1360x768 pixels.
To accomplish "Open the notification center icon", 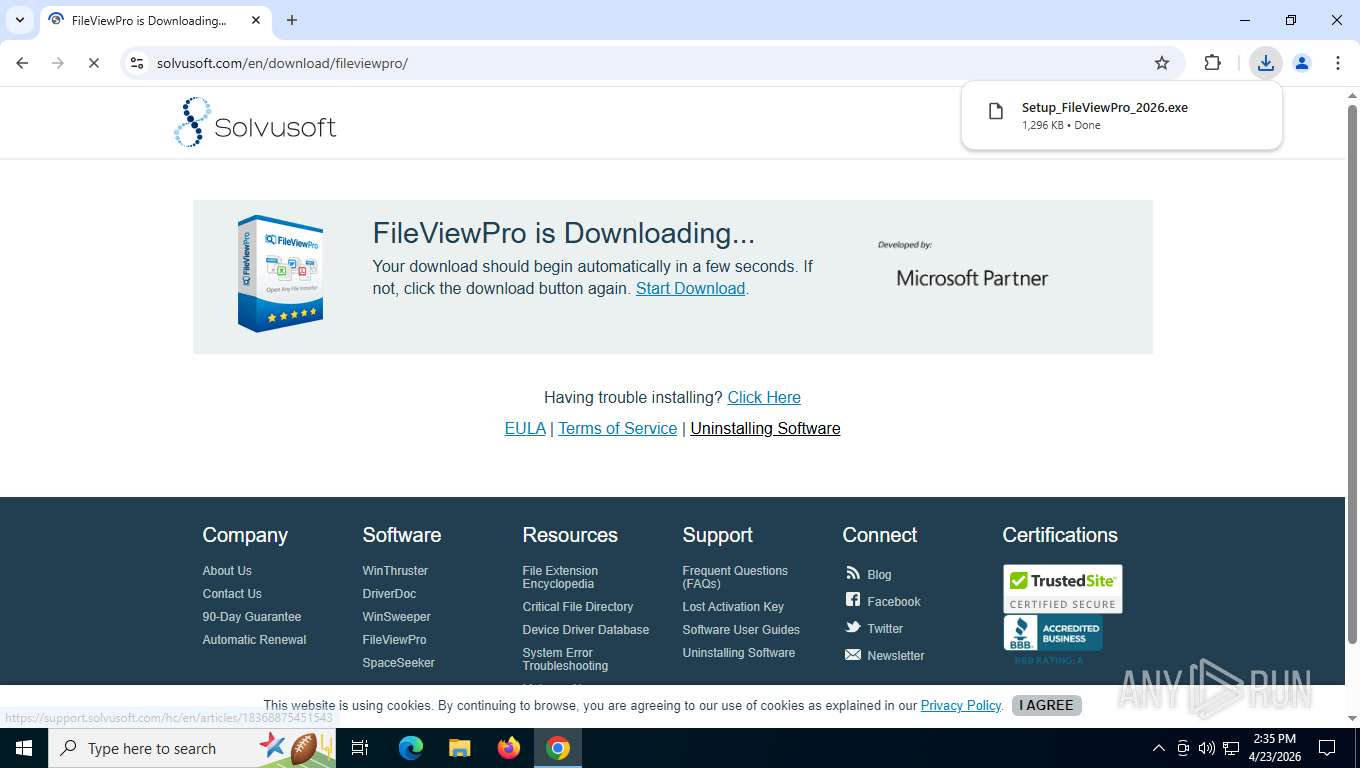I will (1327, 748).
